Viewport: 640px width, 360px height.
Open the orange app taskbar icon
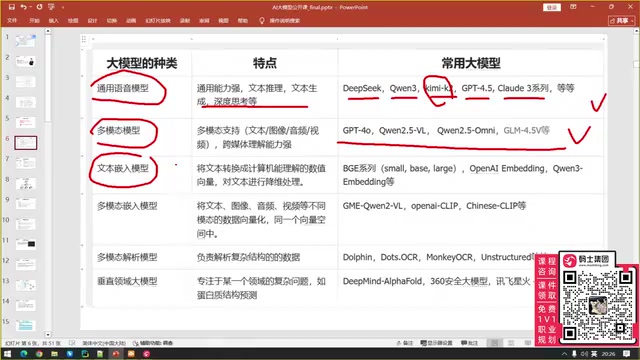tap(131, 354)
